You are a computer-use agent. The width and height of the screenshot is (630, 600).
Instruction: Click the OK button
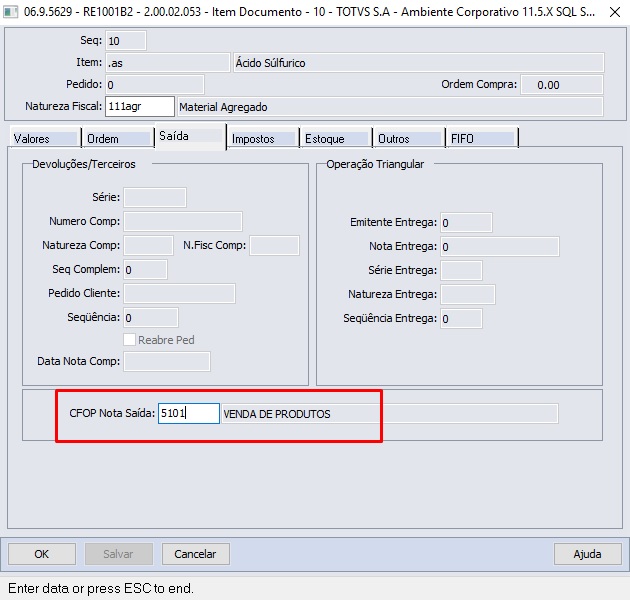point(42,554)
